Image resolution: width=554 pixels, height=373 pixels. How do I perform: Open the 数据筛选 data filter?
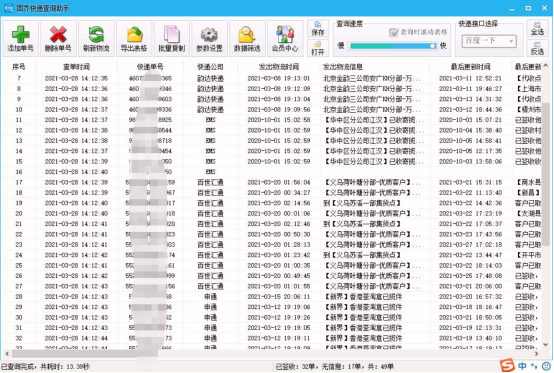tap(247, 38)
